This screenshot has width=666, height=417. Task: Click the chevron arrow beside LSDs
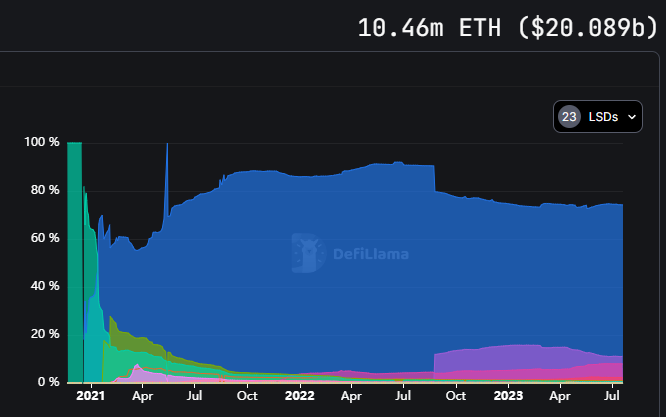(x=631, y=118)
